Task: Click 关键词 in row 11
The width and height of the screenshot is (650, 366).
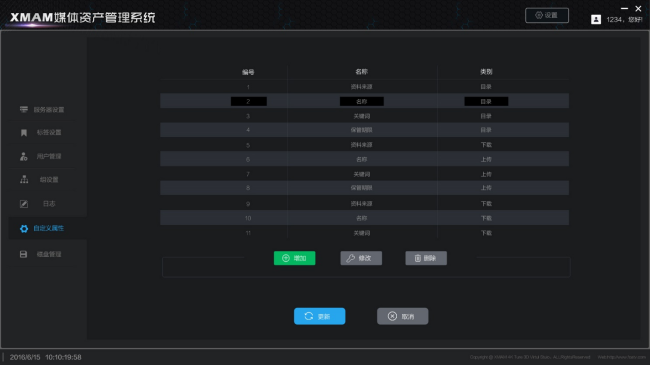Action: [x=361, y=233]
